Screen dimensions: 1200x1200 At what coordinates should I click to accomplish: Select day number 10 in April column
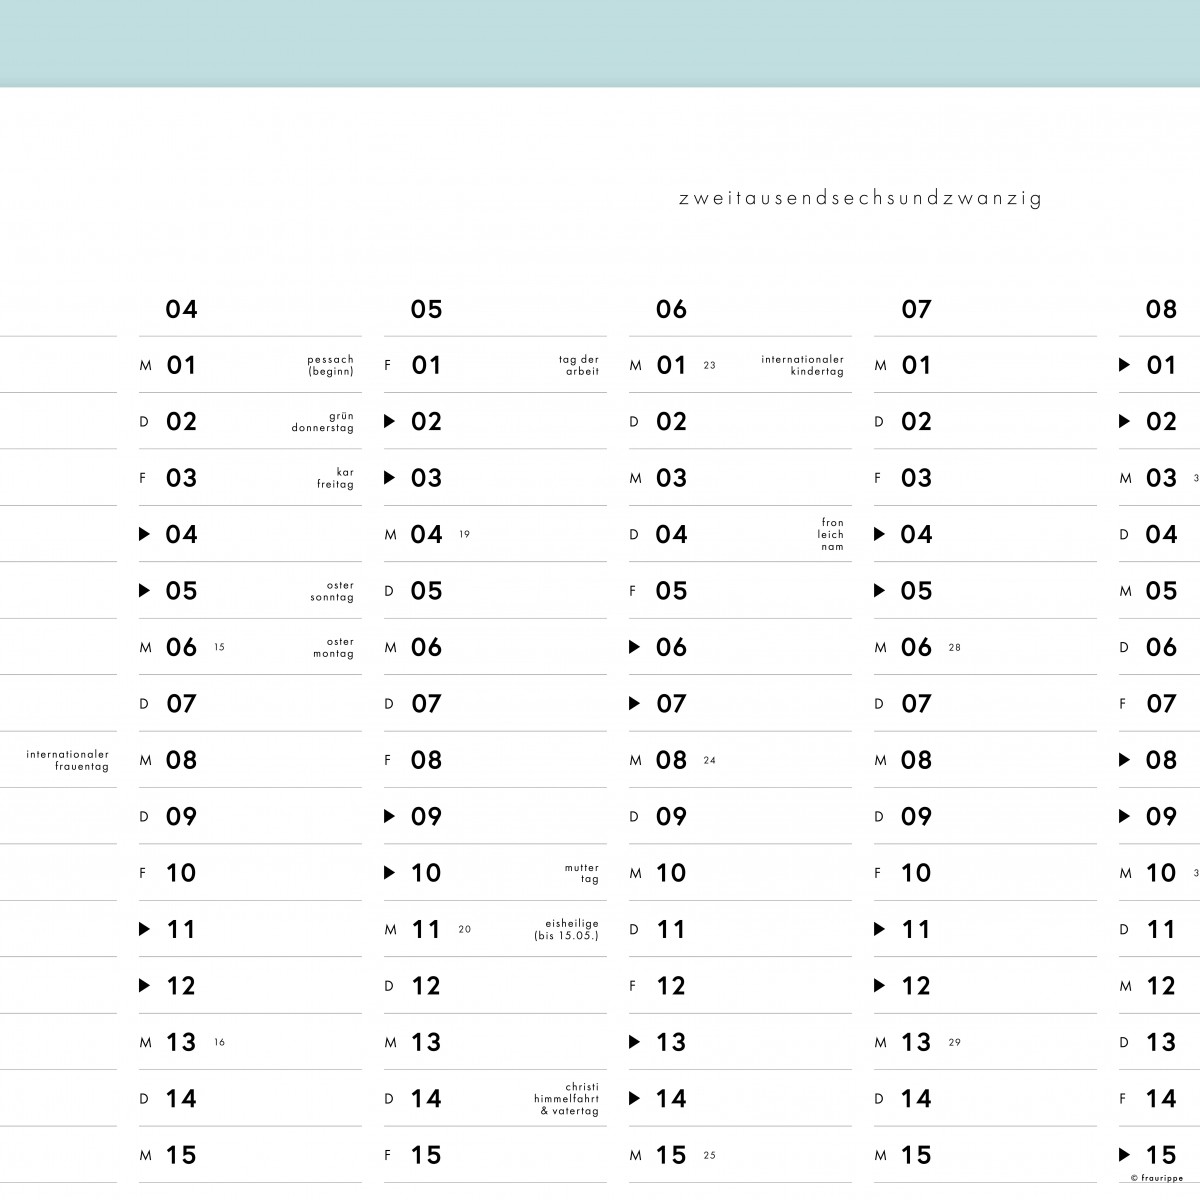coord(181,873)
